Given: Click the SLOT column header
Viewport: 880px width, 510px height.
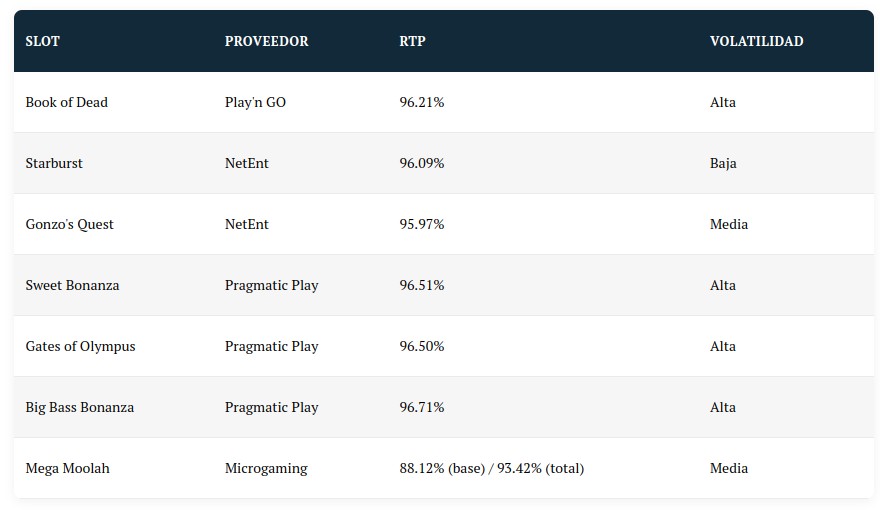Looking at the screenshot, I should coord(42,41).
